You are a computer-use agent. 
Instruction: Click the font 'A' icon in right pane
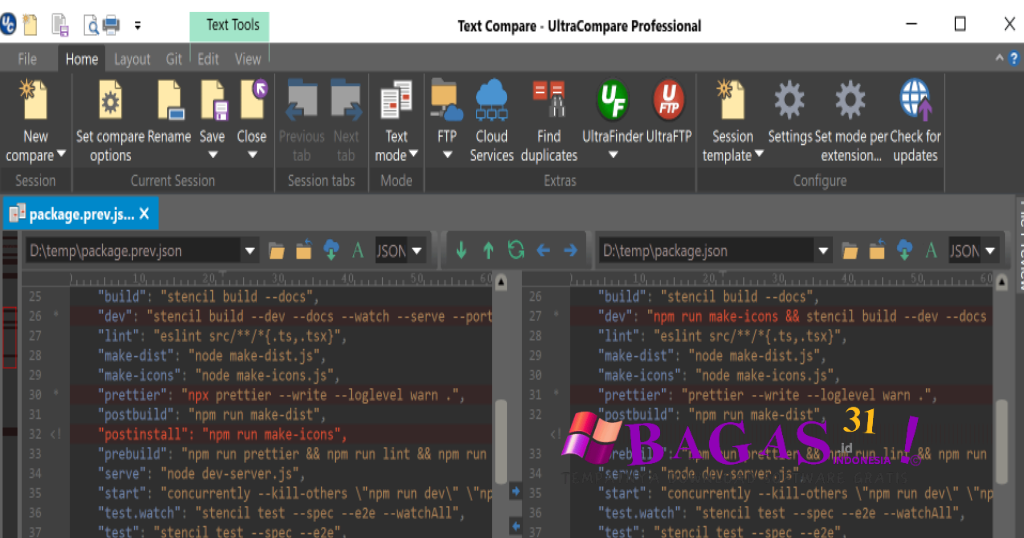coord(931,251)
